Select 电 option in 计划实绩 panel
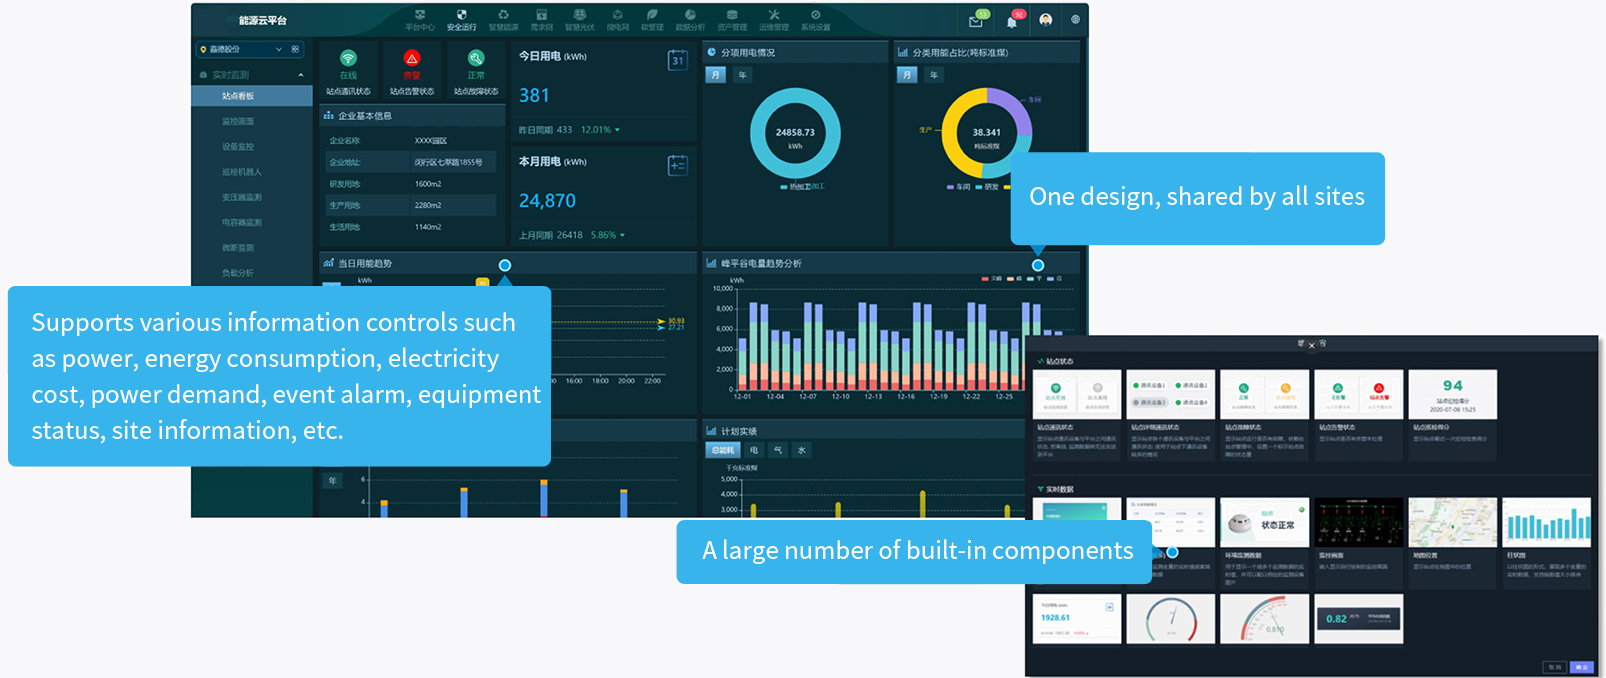This screenshot has width=1606, height=678. pos(754,450)
